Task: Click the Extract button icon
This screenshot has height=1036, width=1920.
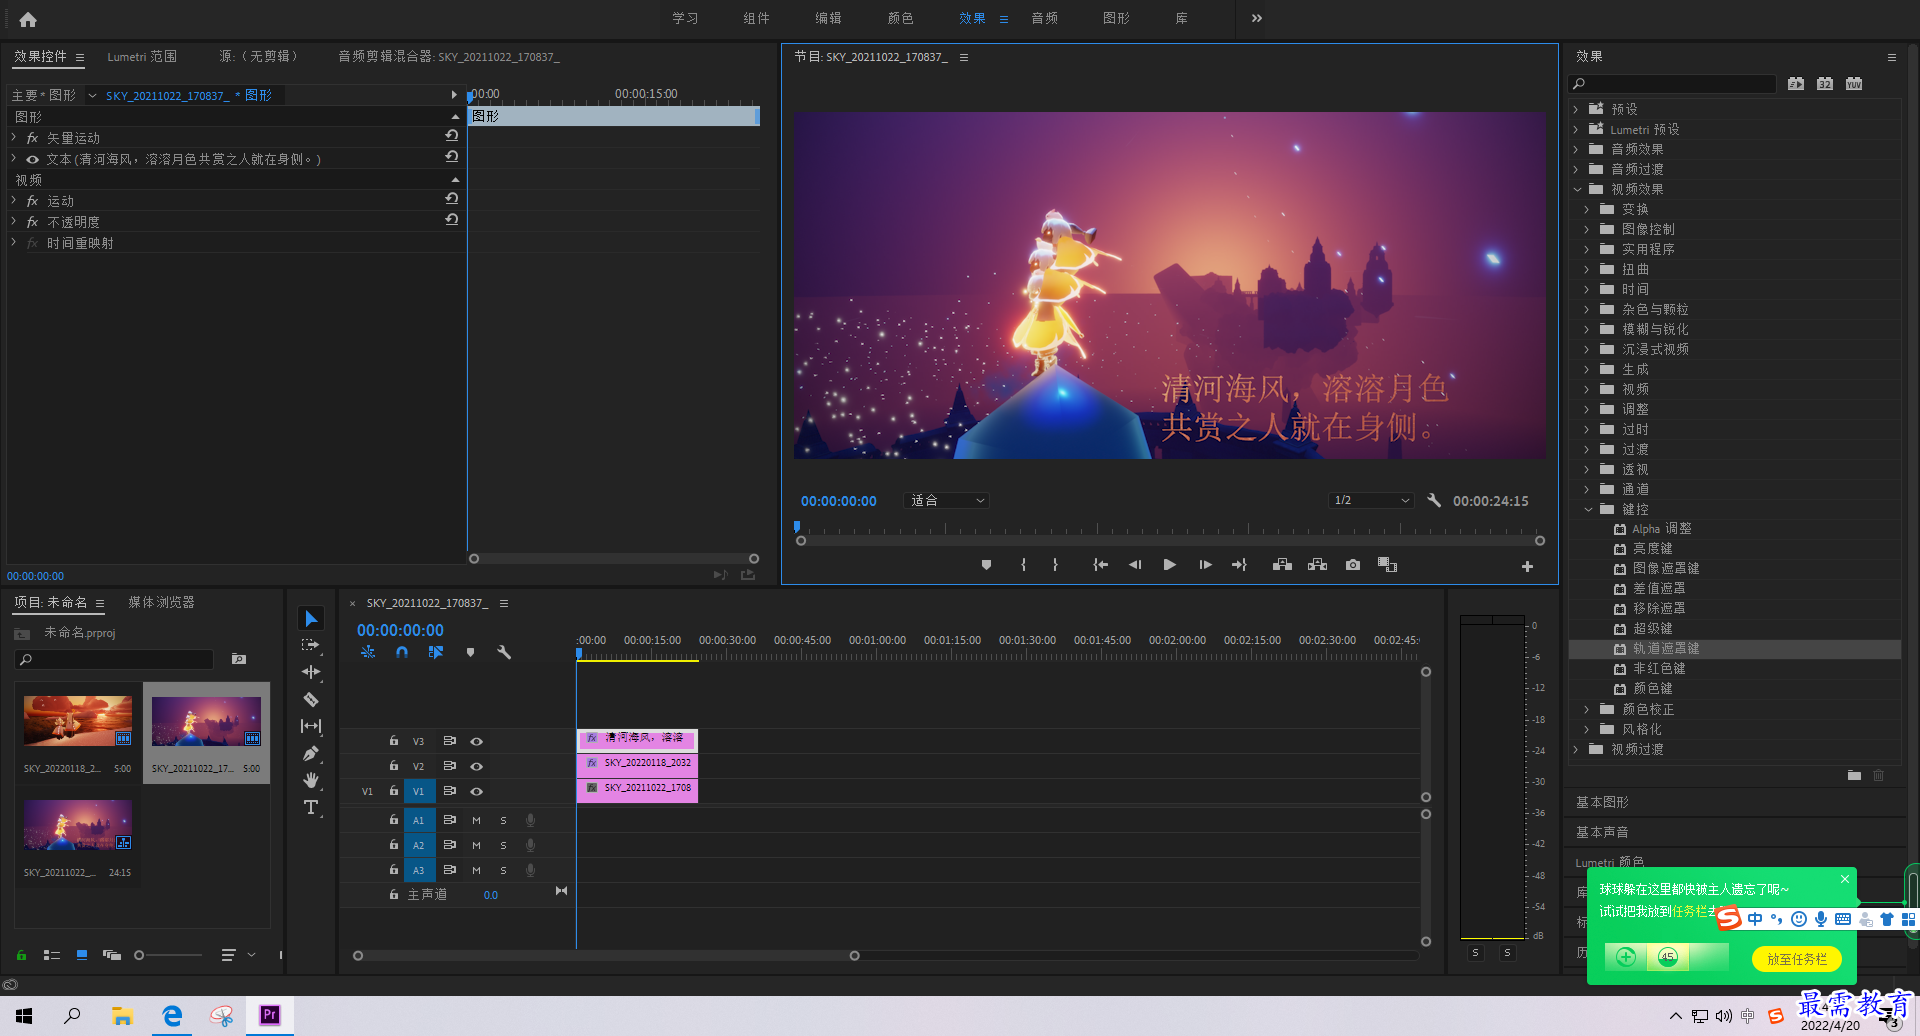Action: coord(1318,565)
